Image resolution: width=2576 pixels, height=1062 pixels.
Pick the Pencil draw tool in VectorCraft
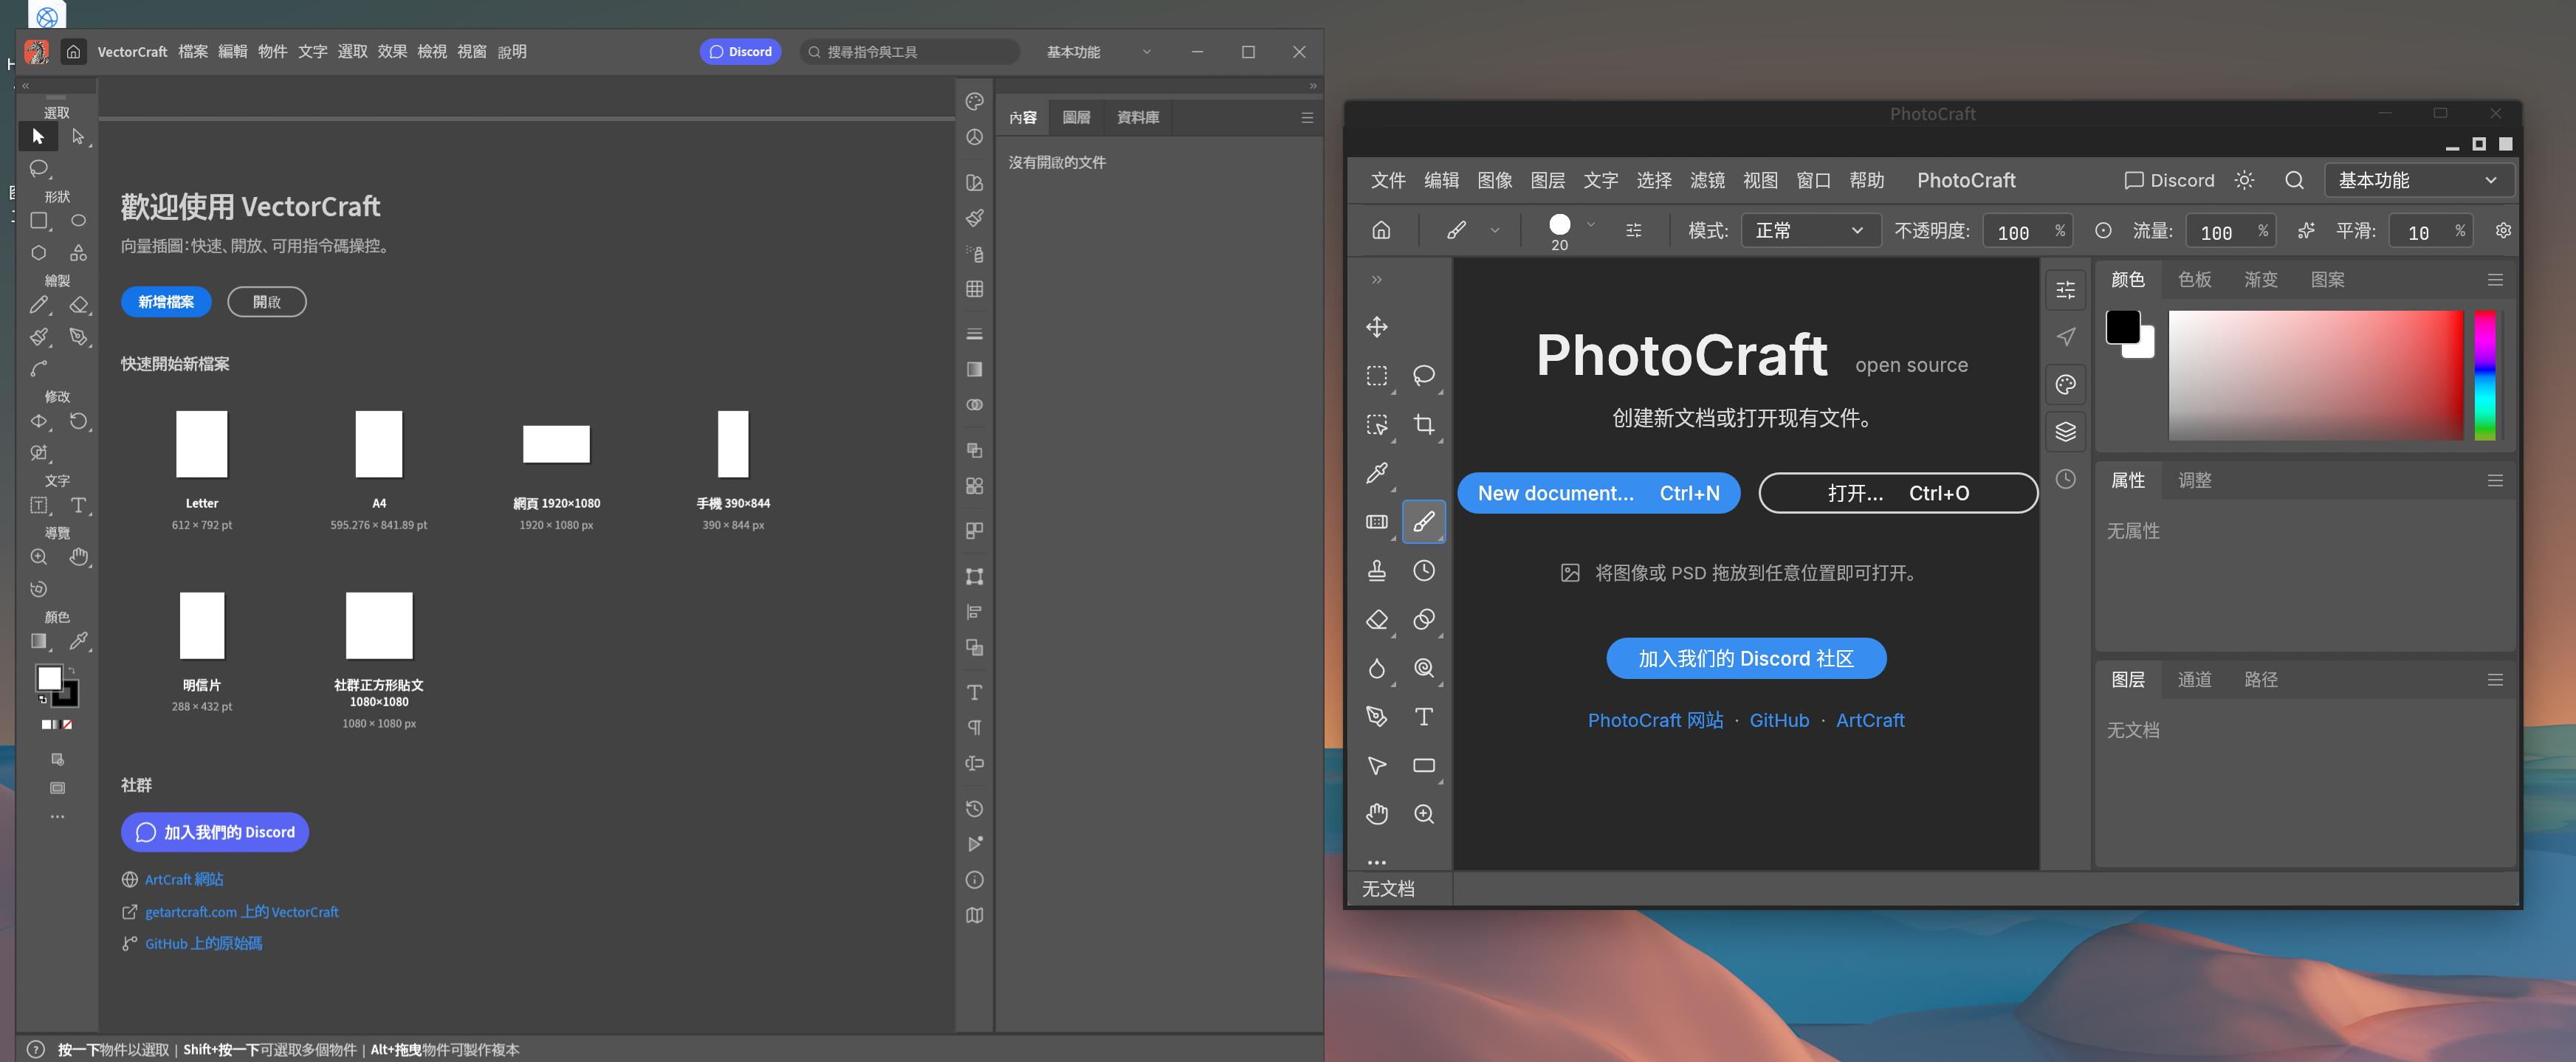(39, 304)
